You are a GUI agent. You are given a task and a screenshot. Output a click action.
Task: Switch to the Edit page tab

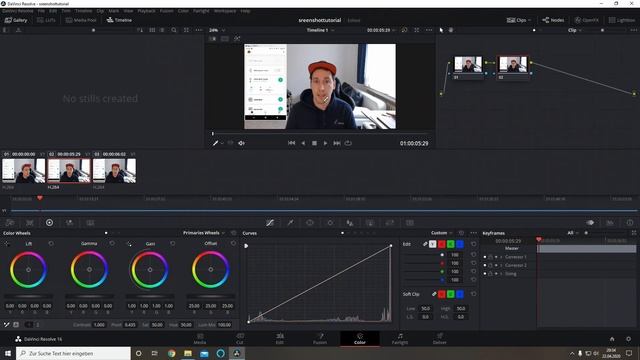[280, 338]
